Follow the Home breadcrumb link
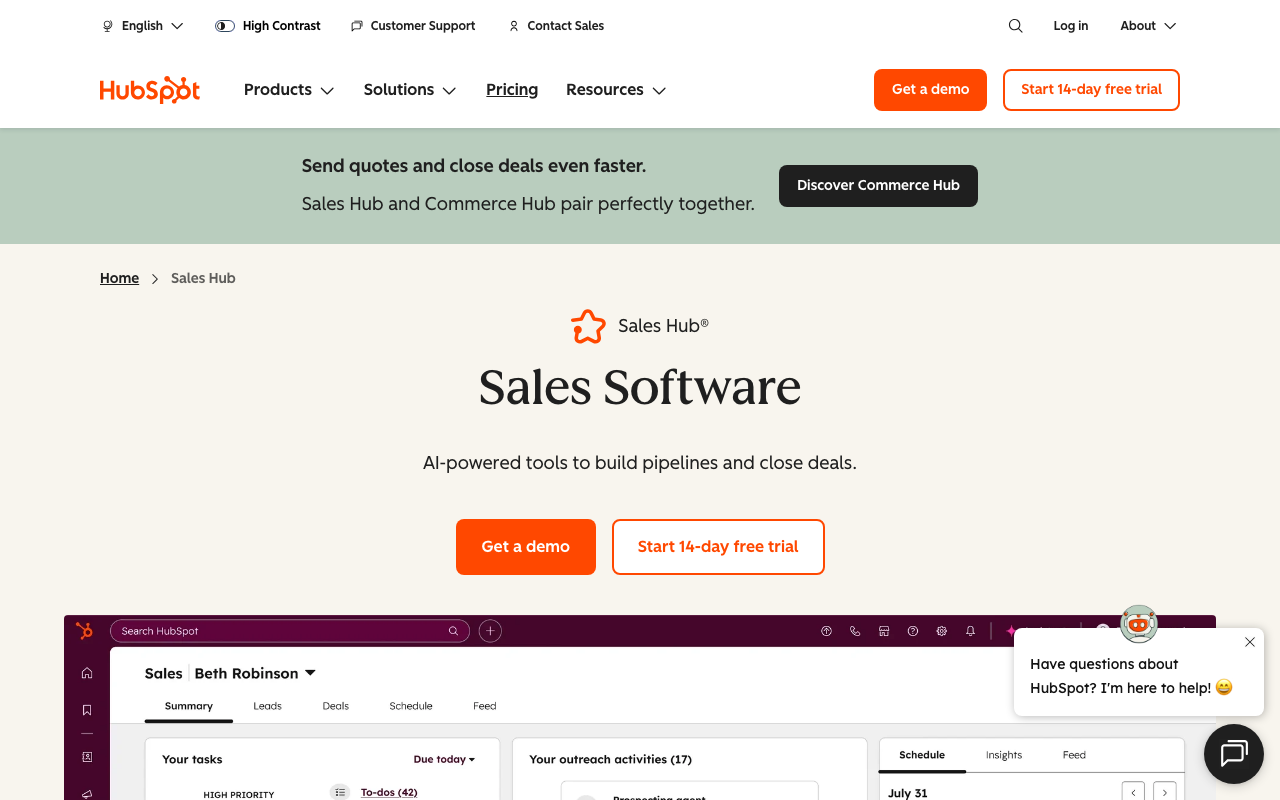 (x=119, y=279)
